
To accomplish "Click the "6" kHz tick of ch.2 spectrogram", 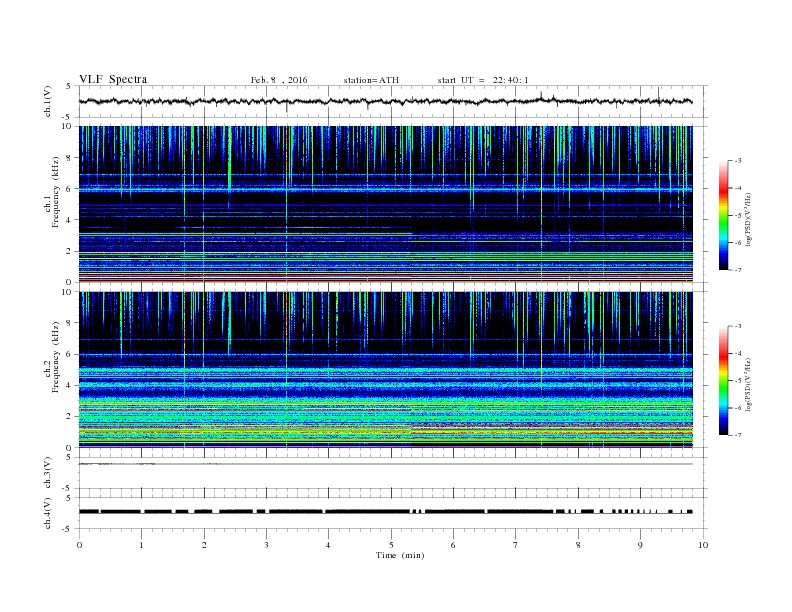I will pos(70,354).
